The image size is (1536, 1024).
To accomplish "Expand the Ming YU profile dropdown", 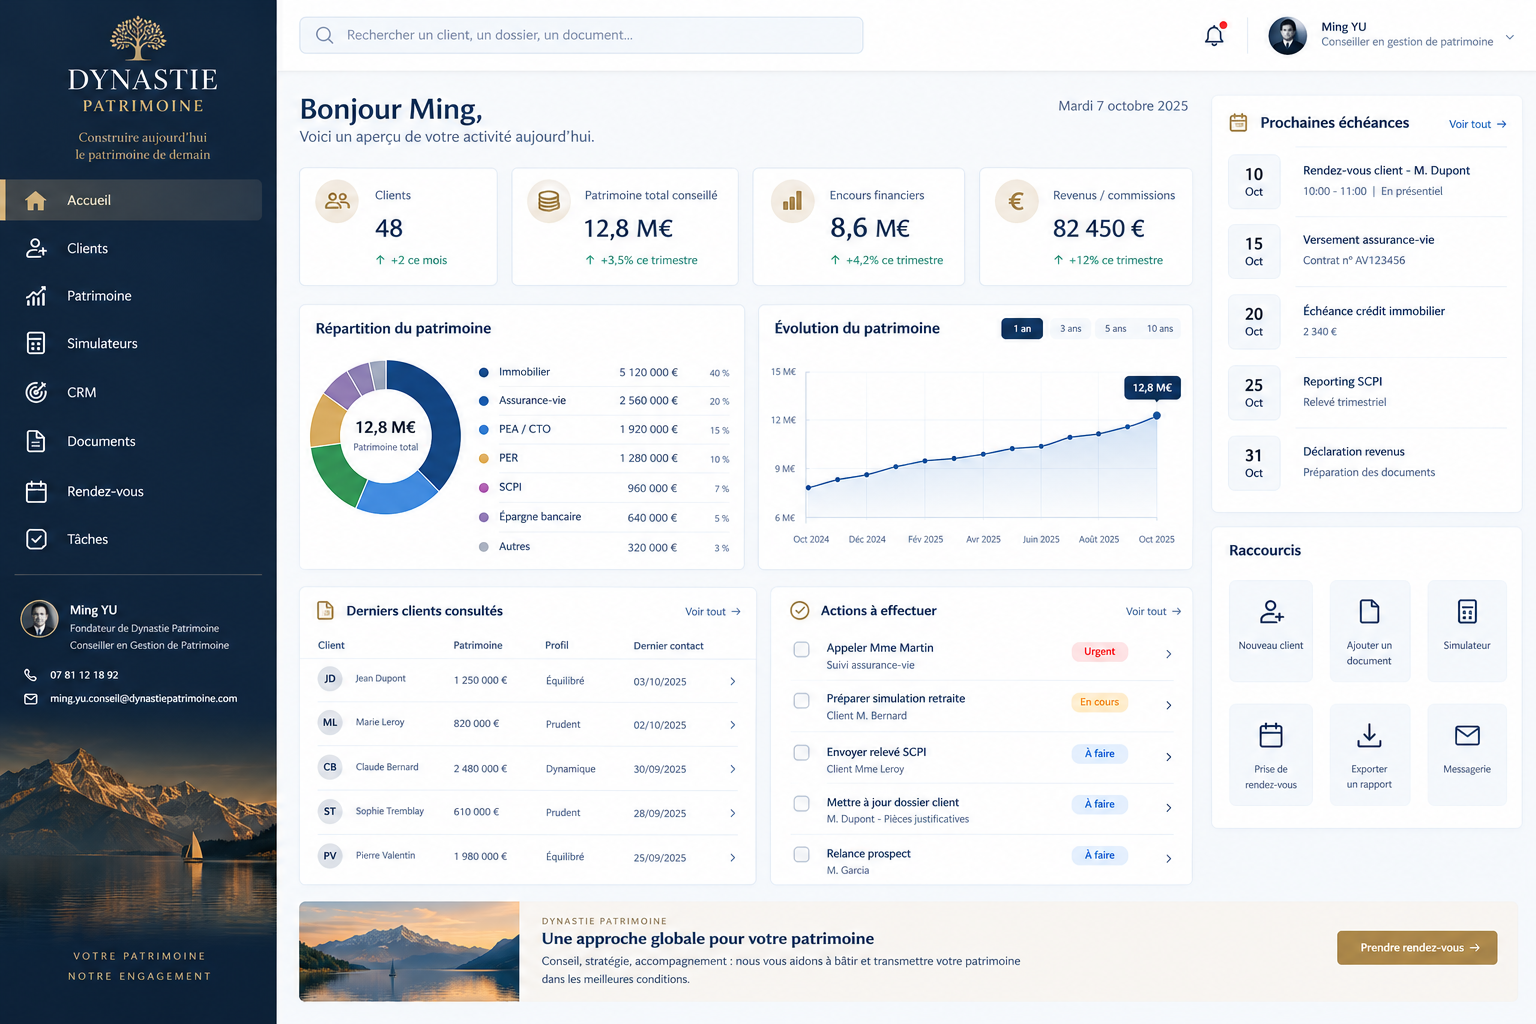I will tap(1509, 37).
